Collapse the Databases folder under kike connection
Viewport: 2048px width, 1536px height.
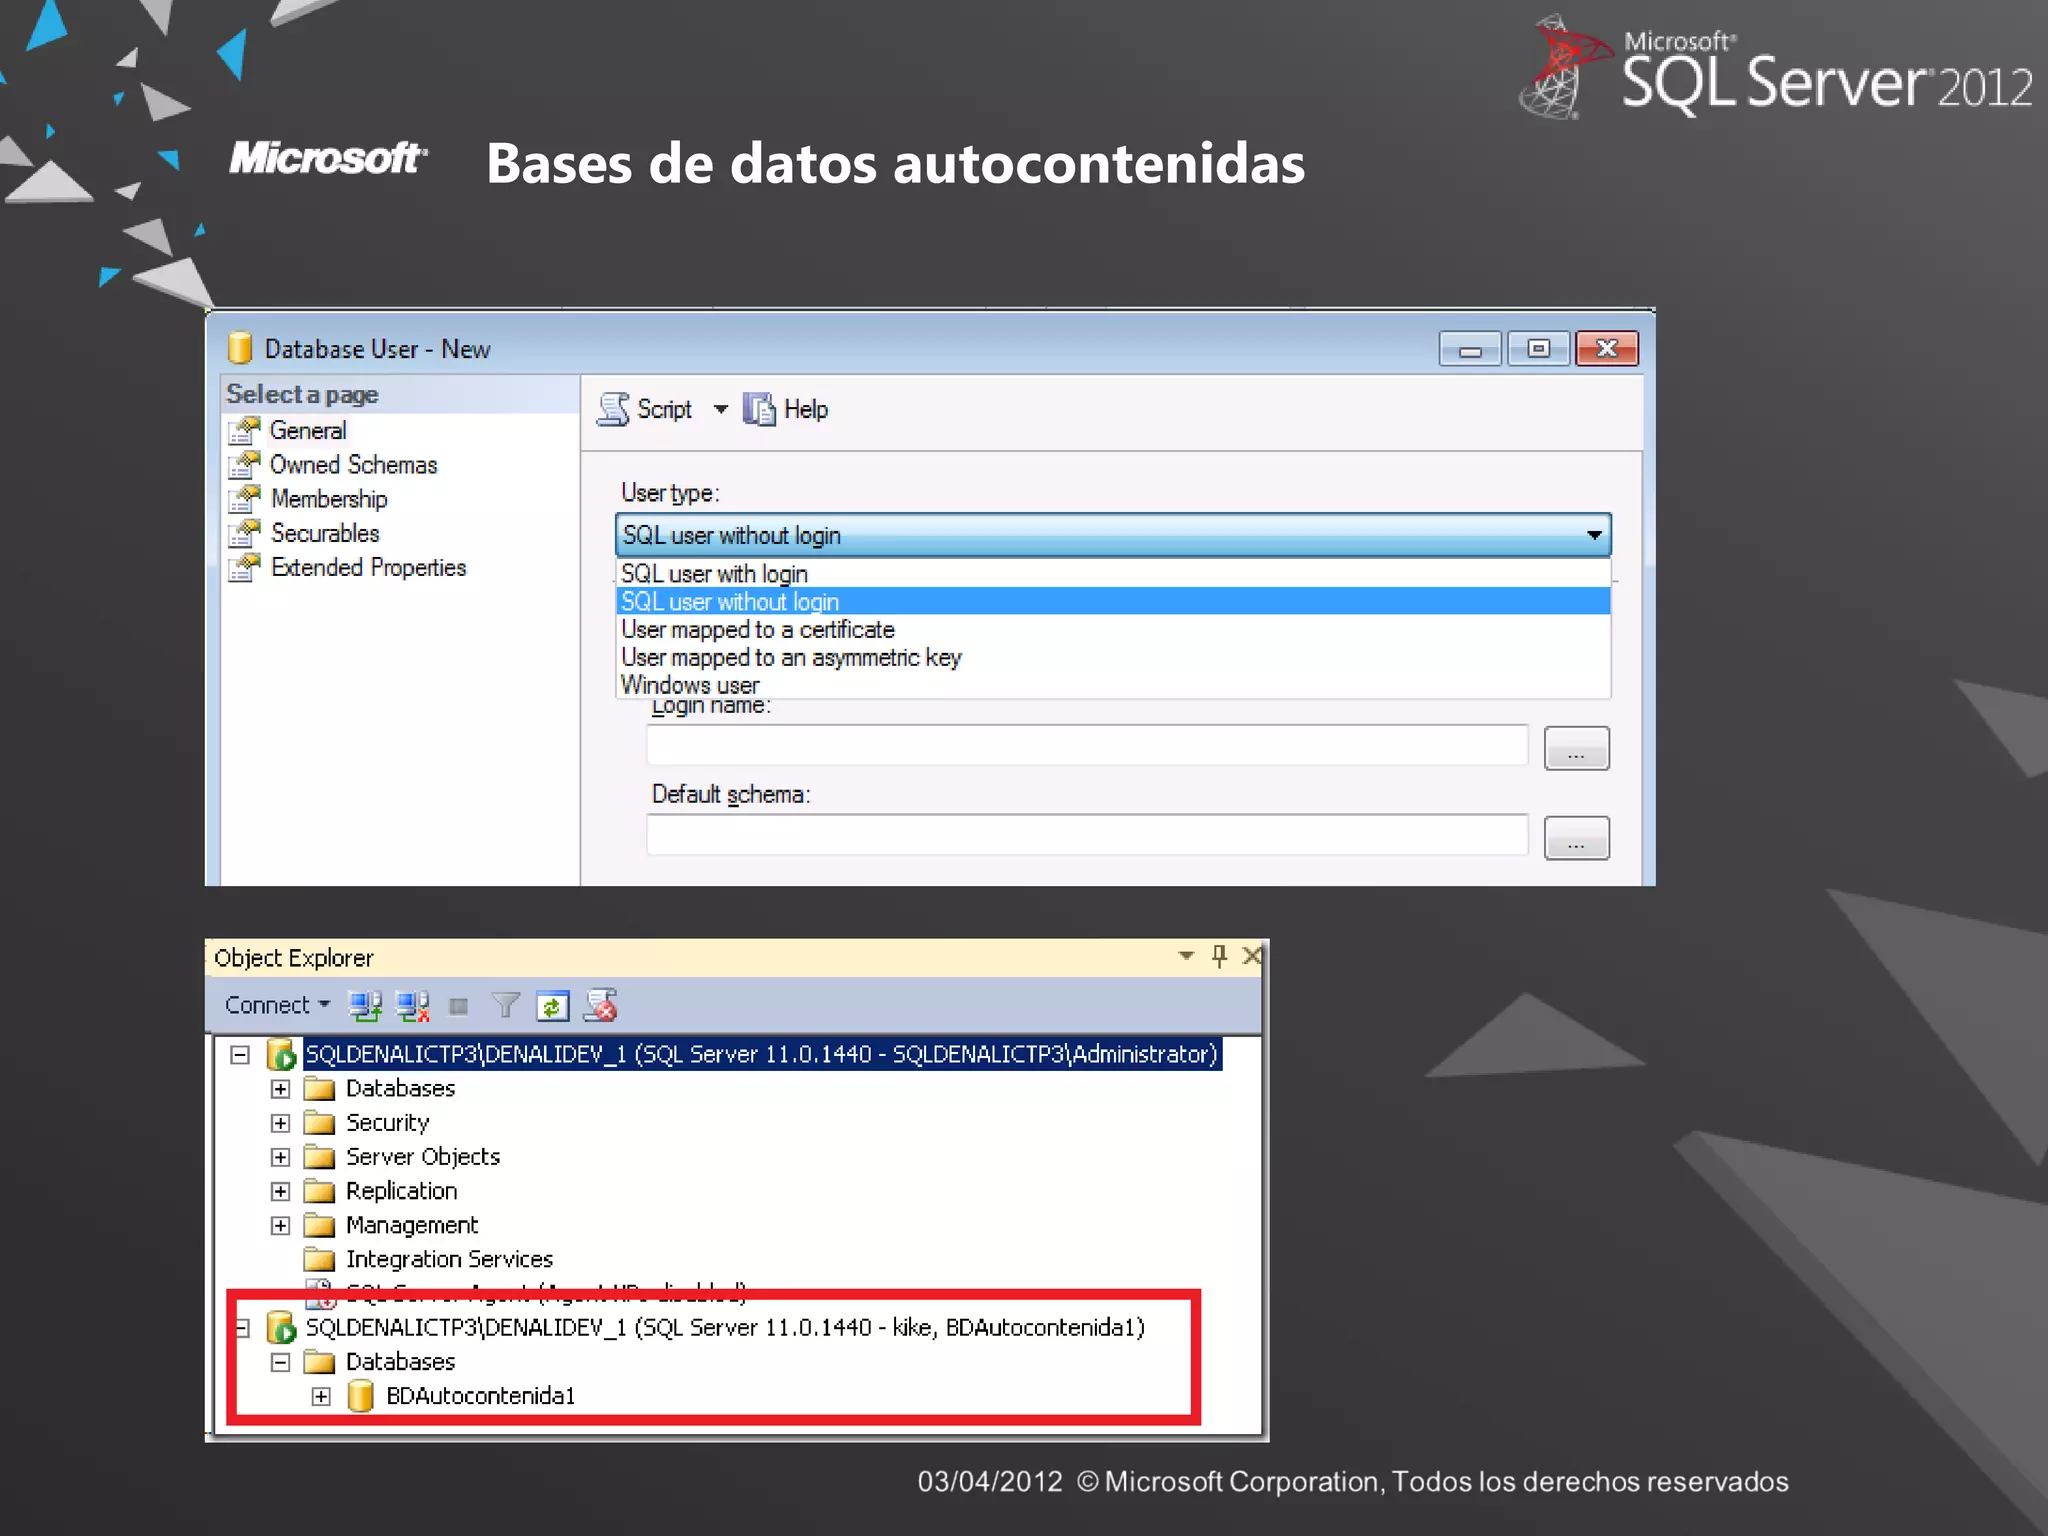click(280, 1362)
